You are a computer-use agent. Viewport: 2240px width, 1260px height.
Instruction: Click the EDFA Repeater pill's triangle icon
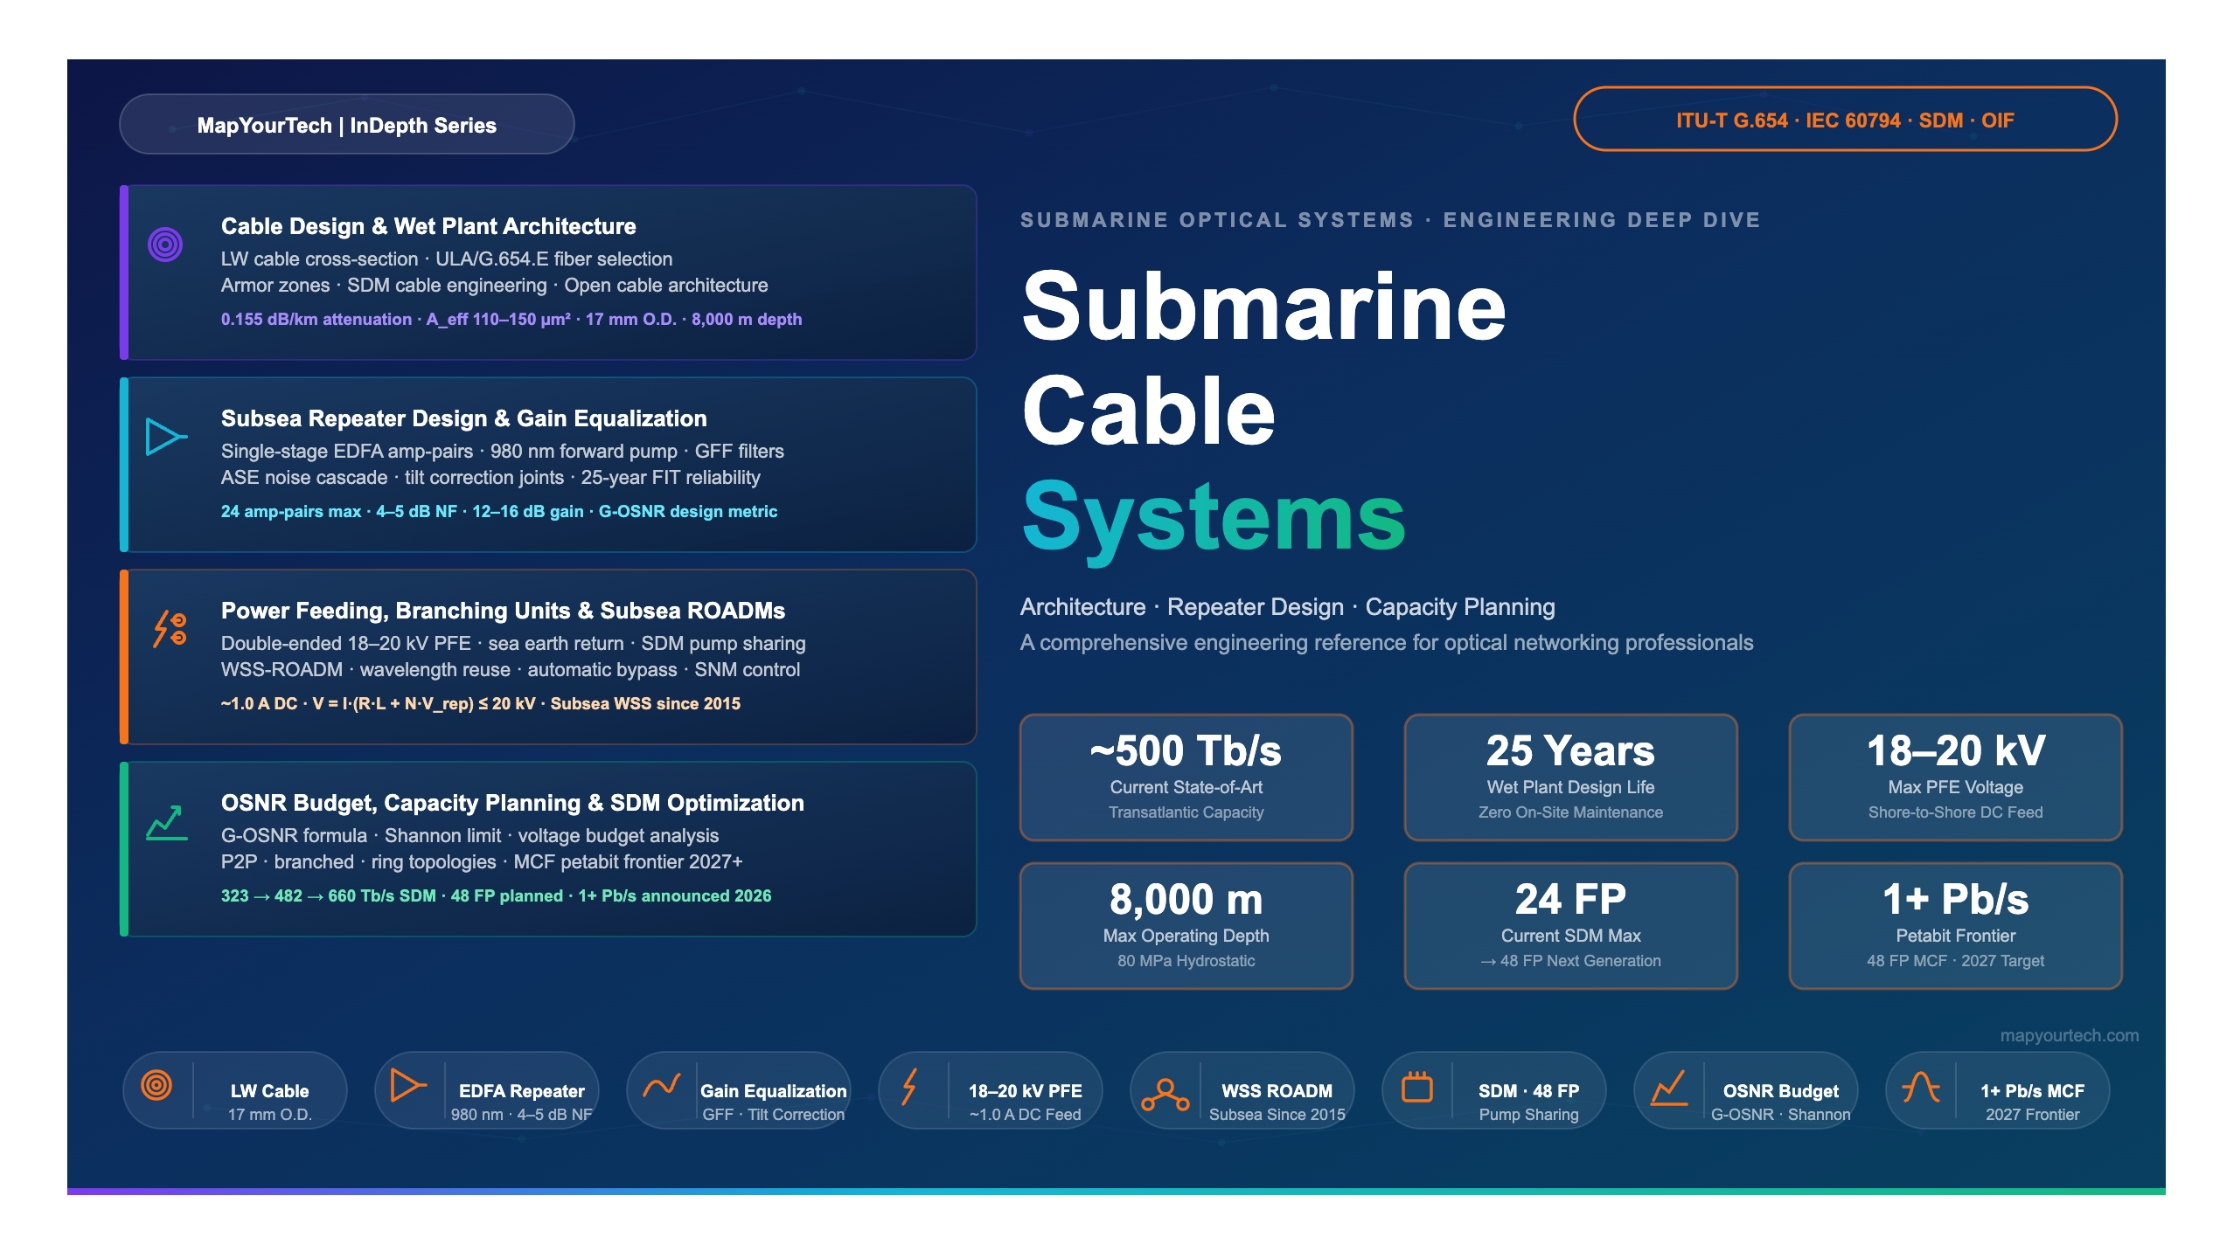pos(407,1085)
